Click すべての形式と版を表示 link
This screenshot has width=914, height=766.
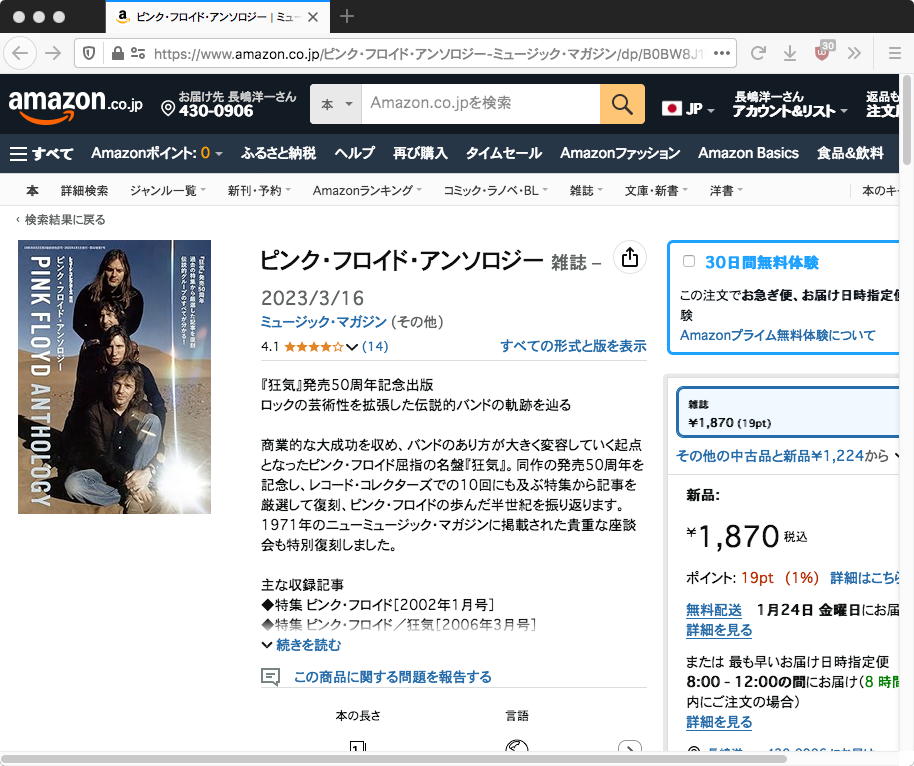tap(573, 346)
